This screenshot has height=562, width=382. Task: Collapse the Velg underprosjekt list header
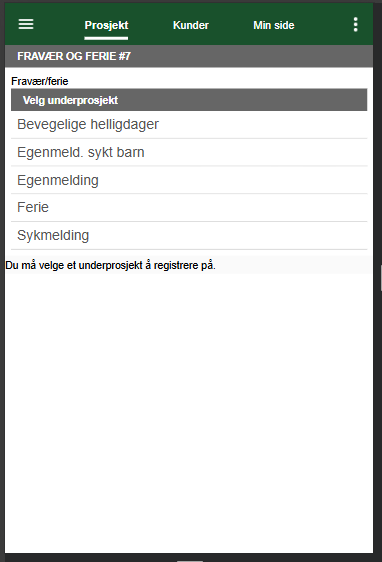pyautogui.click(x=189, y=100)
